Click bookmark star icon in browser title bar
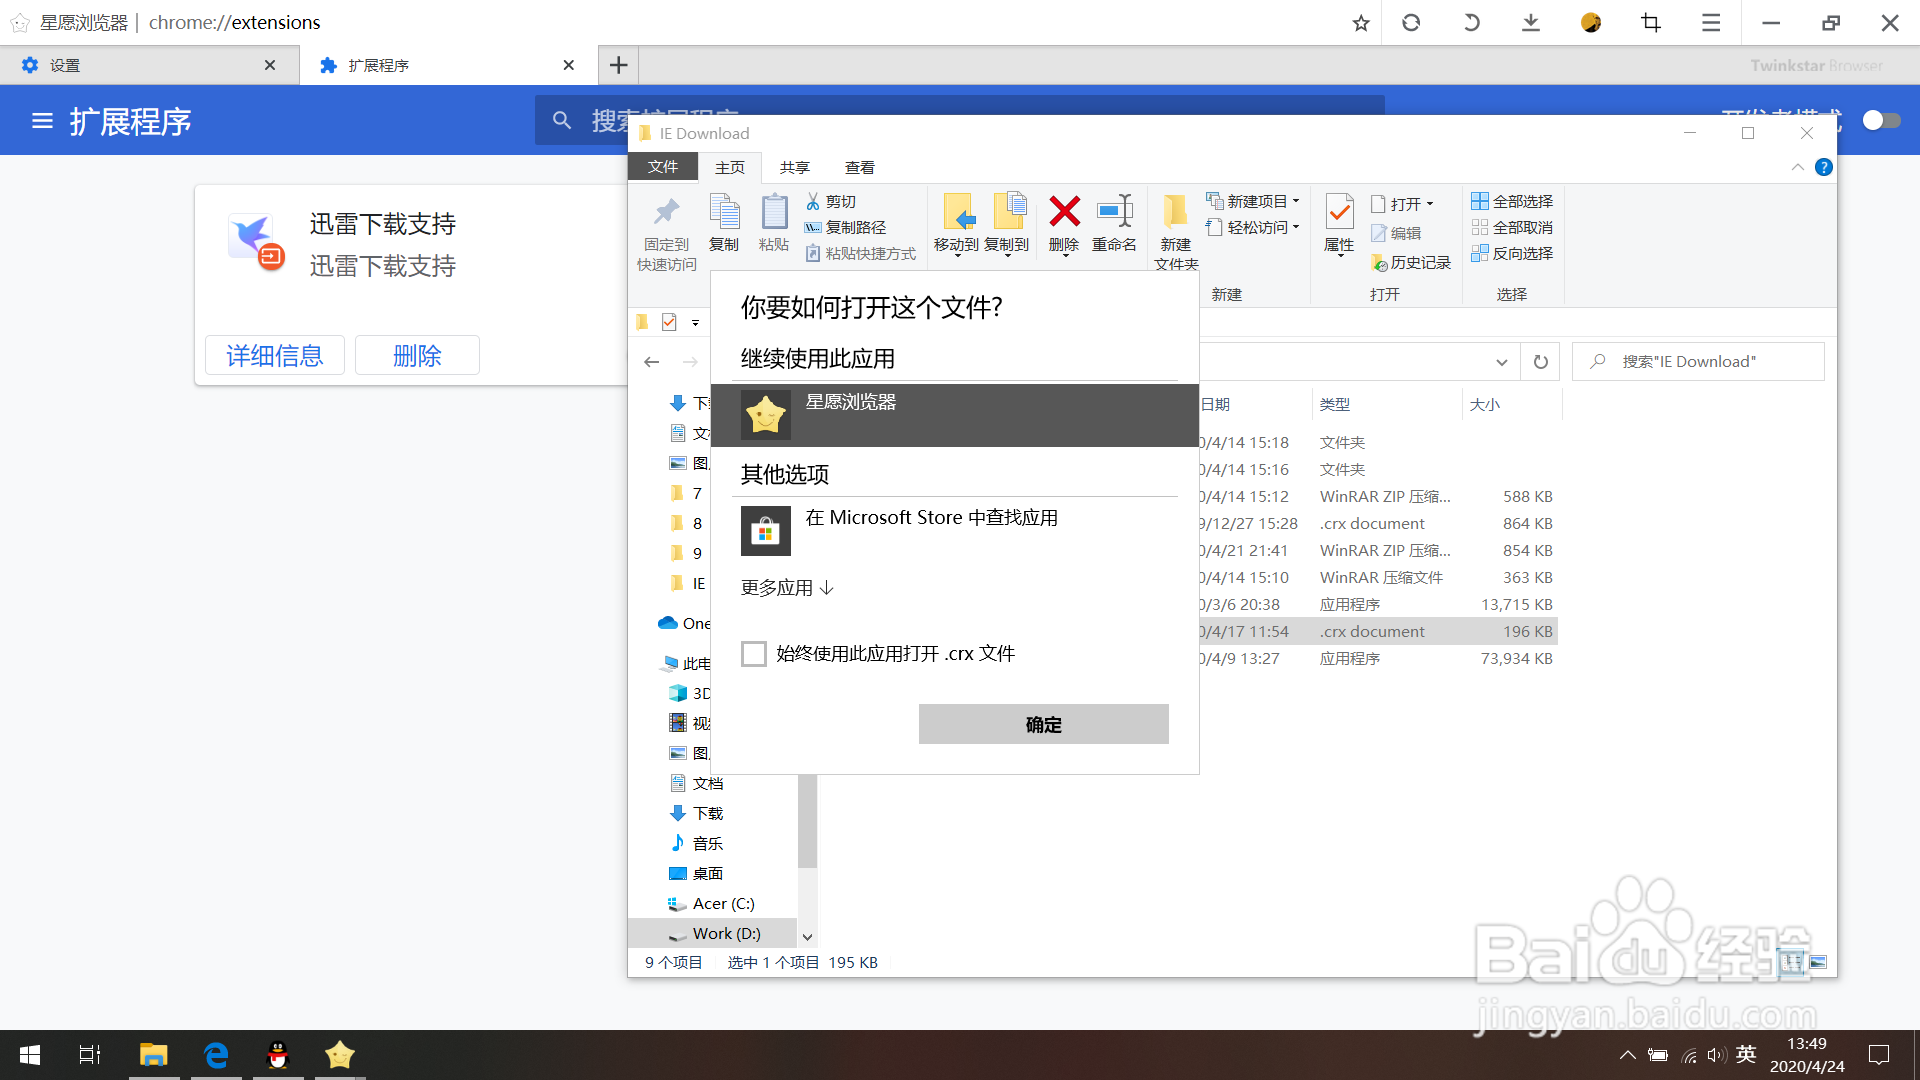The width and height of the screenshot is (1920, 1080). tap(1361, 22)
